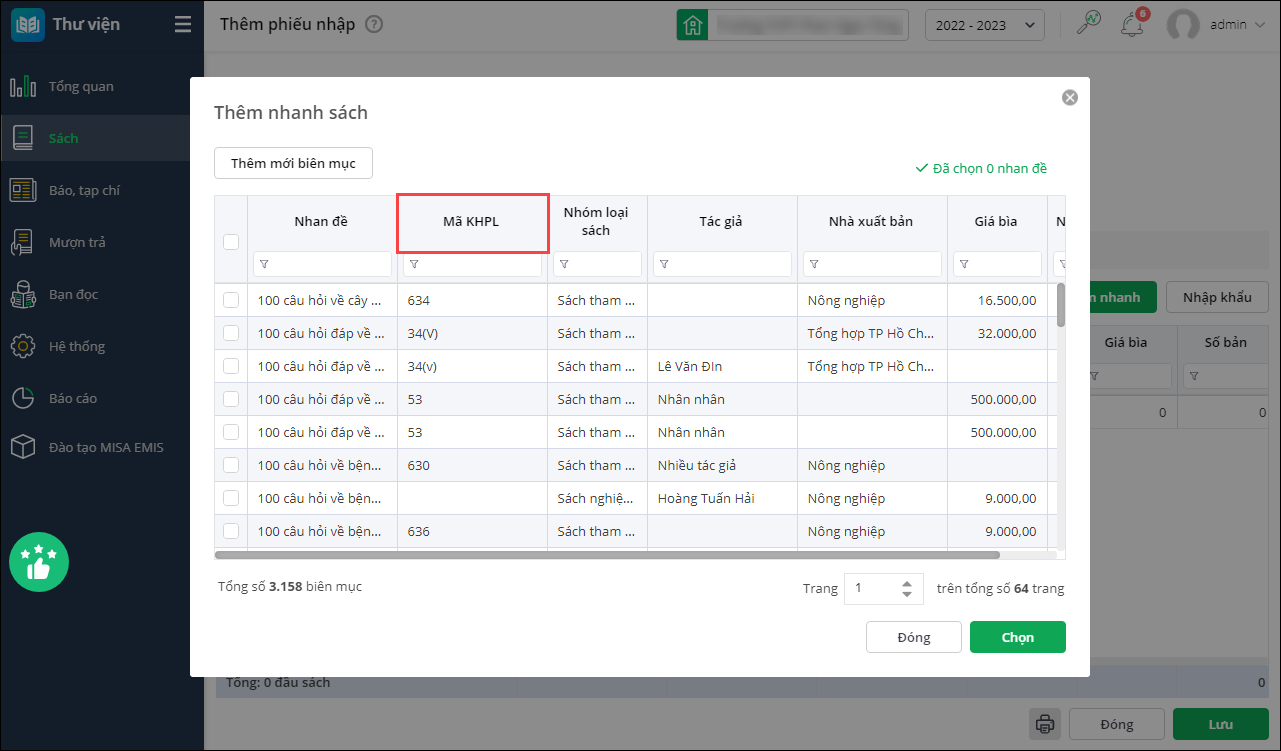This screenshot has width=1281, height=751.
Task: Click the Đóng button in the page footer
Action: (x=1117, y=725)
